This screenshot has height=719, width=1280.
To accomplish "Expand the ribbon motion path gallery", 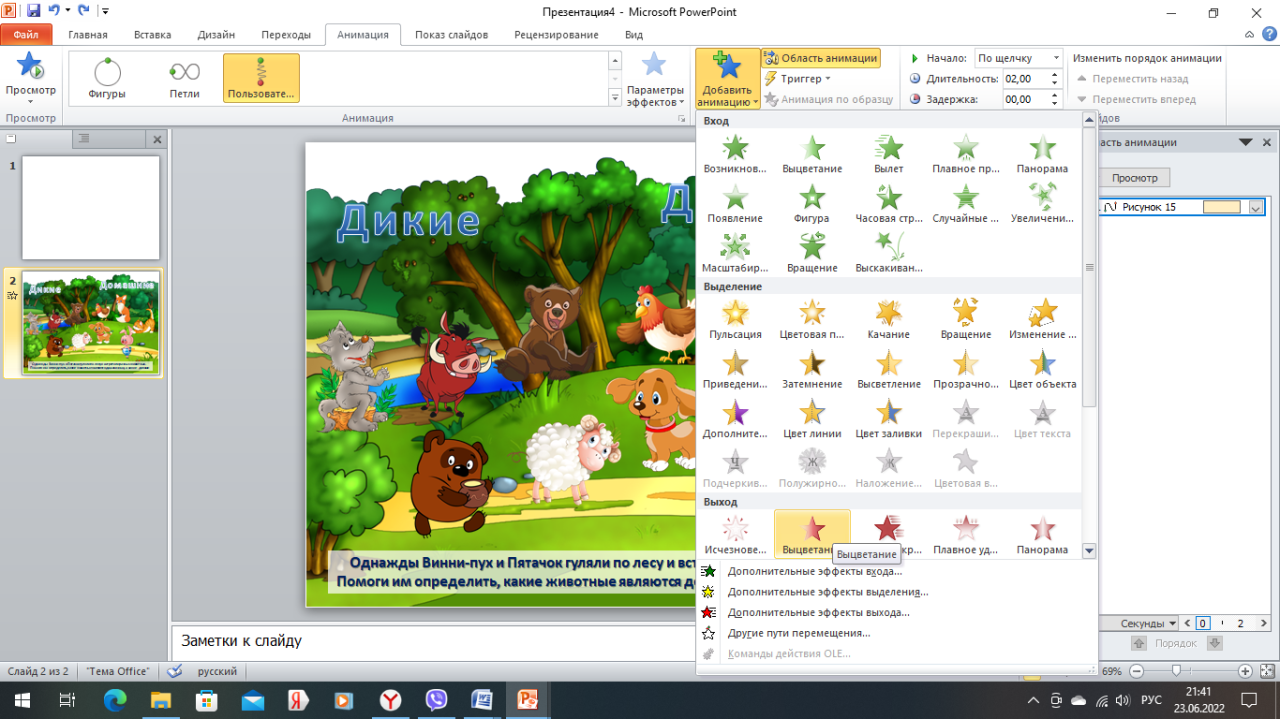I will coord(615,98).
